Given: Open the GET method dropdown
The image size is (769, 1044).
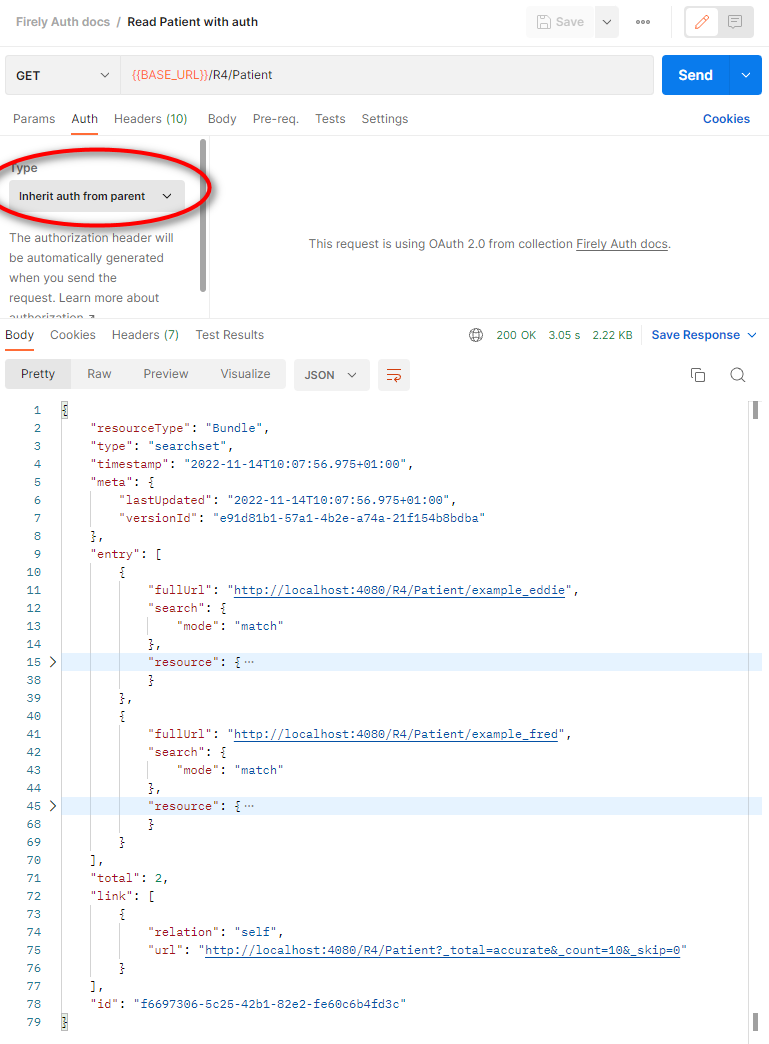Looking at the screenshot, I should coord(63,75).
